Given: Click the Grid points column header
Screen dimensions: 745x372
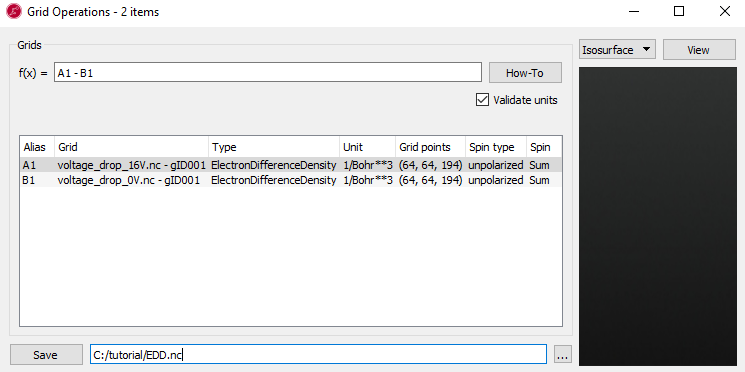Looking at the screenshot, I should point(431,147).
